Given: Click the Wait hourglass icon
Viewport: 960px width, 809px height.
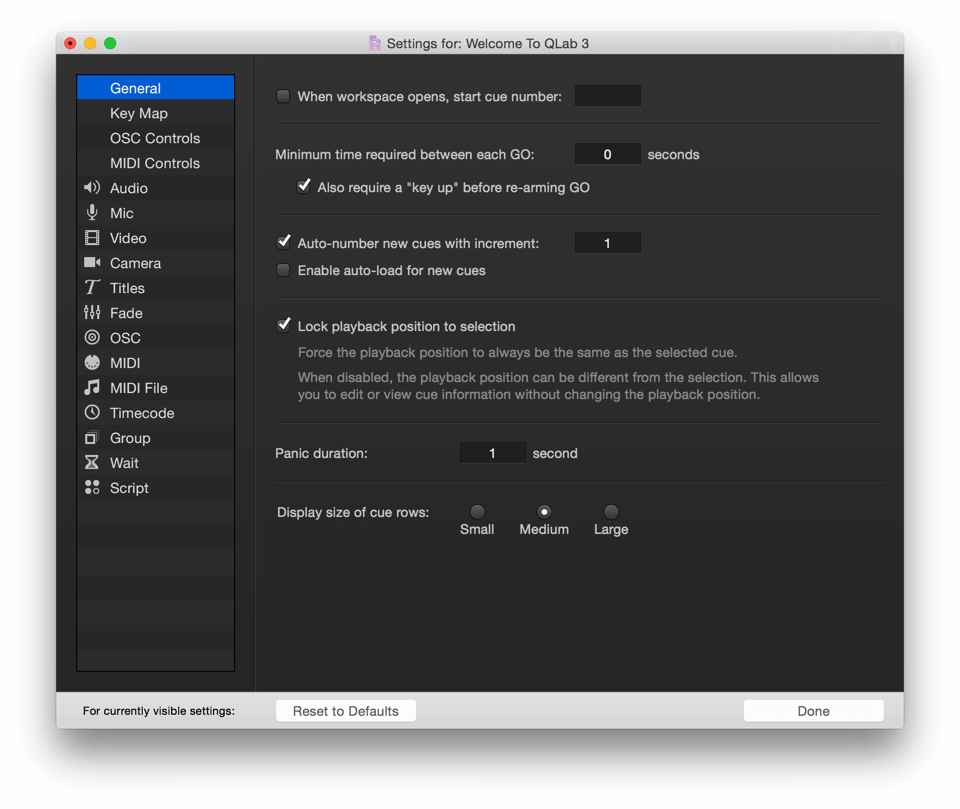Looking at the screenshot, I should [92, 463].
